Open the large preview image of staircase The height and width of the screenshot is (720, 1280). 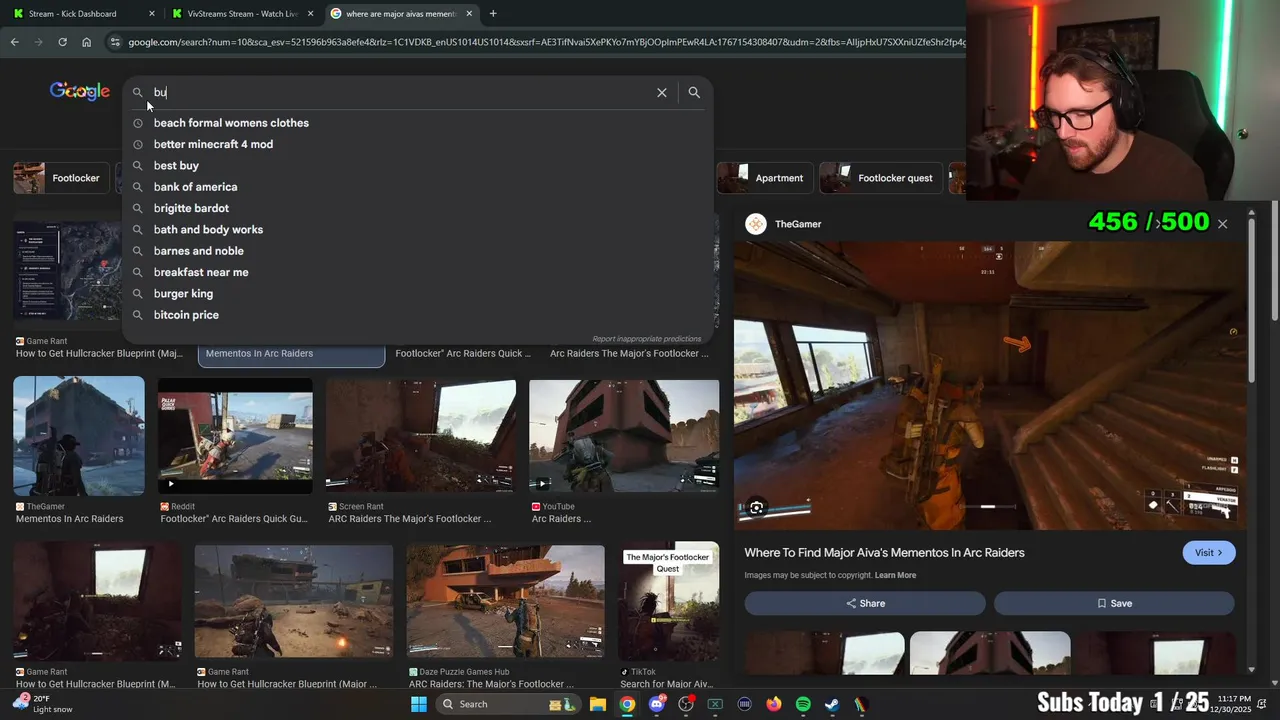990,385
